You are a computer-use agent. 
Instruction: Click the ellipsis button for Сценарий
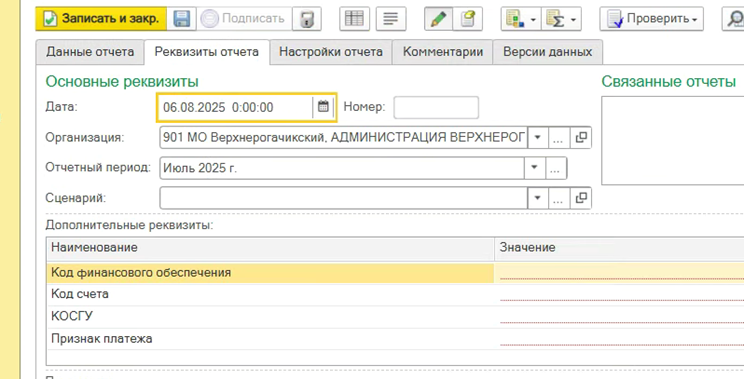click(x=558, y=198)
